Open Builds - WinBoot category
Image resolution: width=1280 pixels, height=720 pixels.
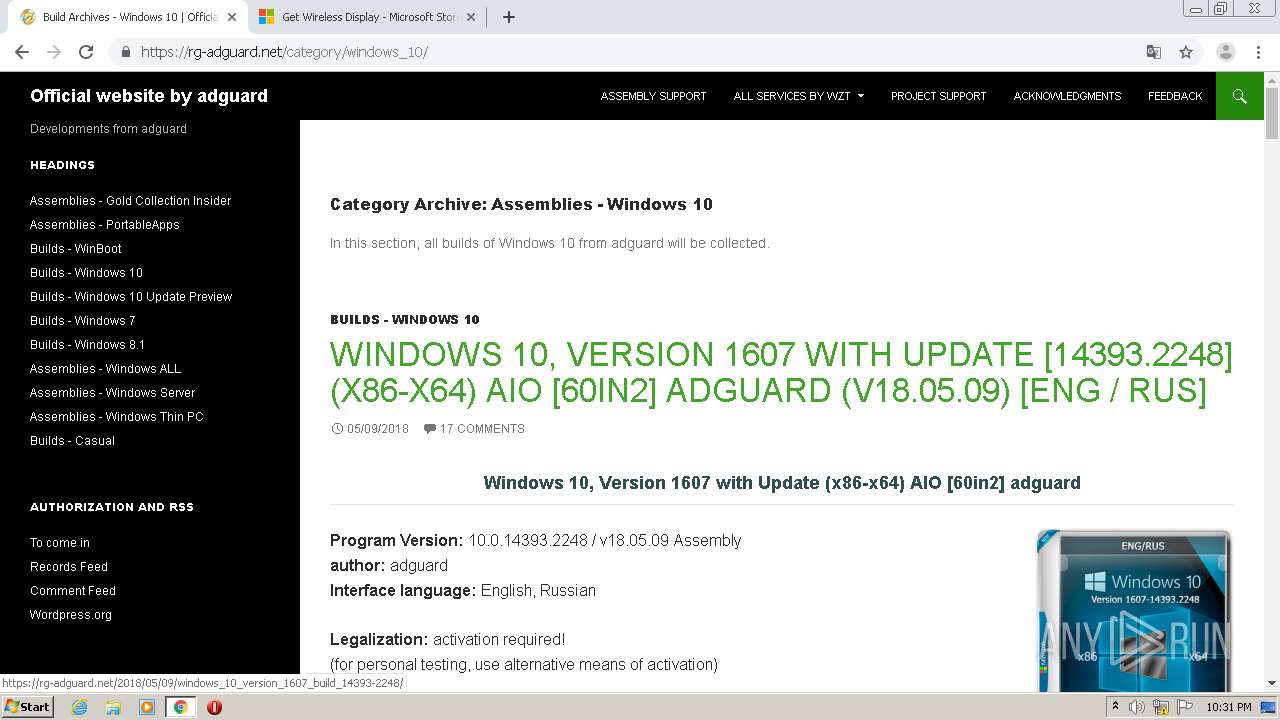76,249
